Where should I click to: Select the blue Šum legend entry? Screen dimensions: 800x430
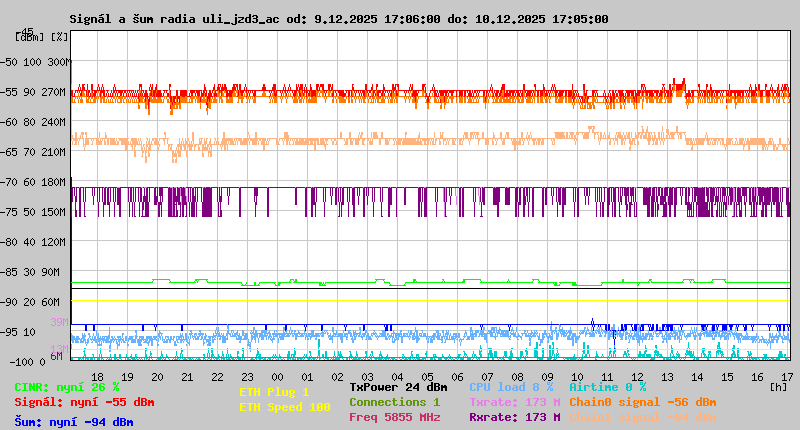pos(73,422)
